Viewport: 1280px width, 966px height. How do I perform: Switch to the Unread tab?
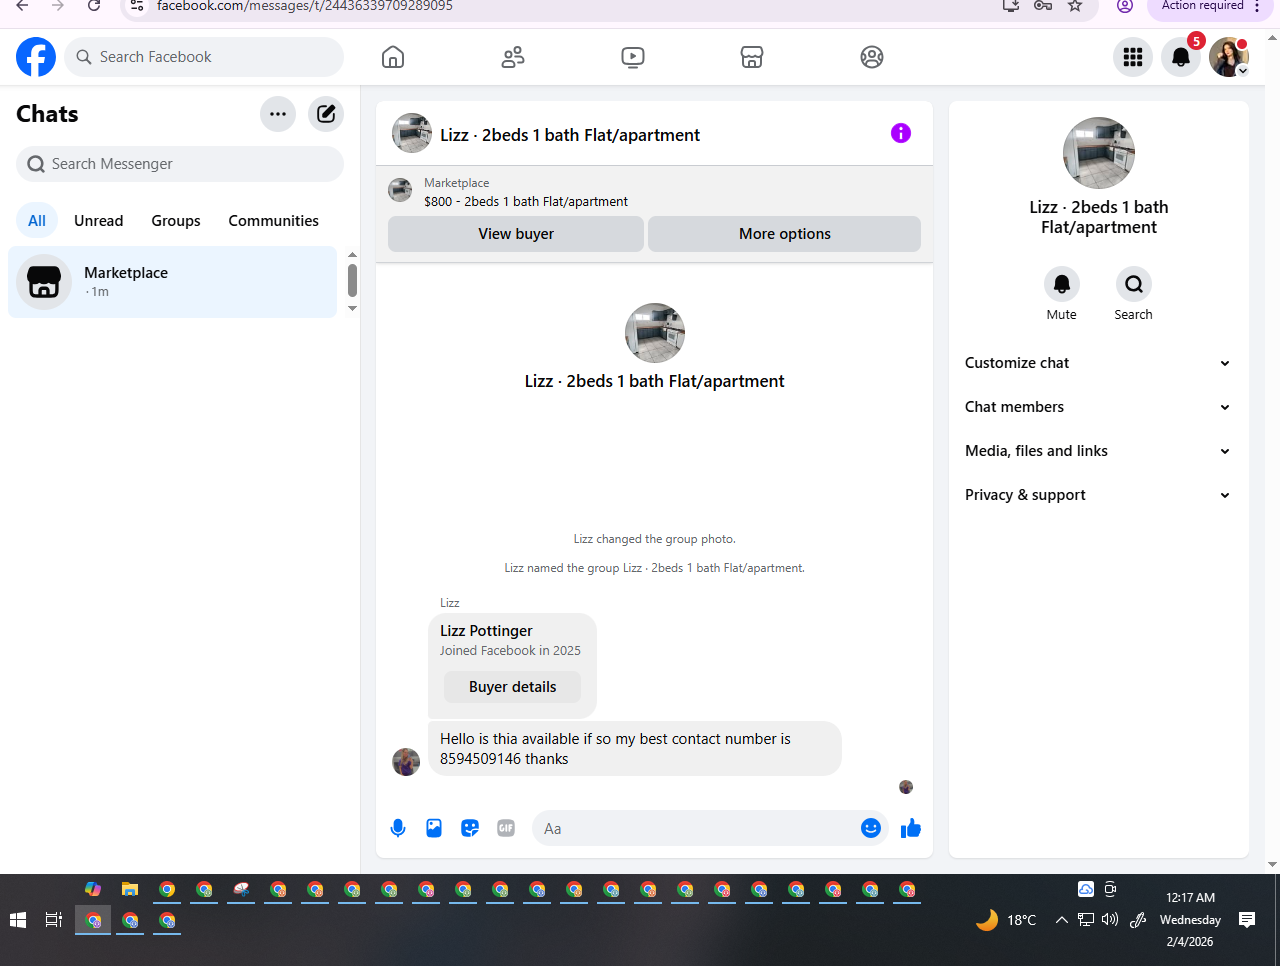pyautogui.click(x=99, y=221)
